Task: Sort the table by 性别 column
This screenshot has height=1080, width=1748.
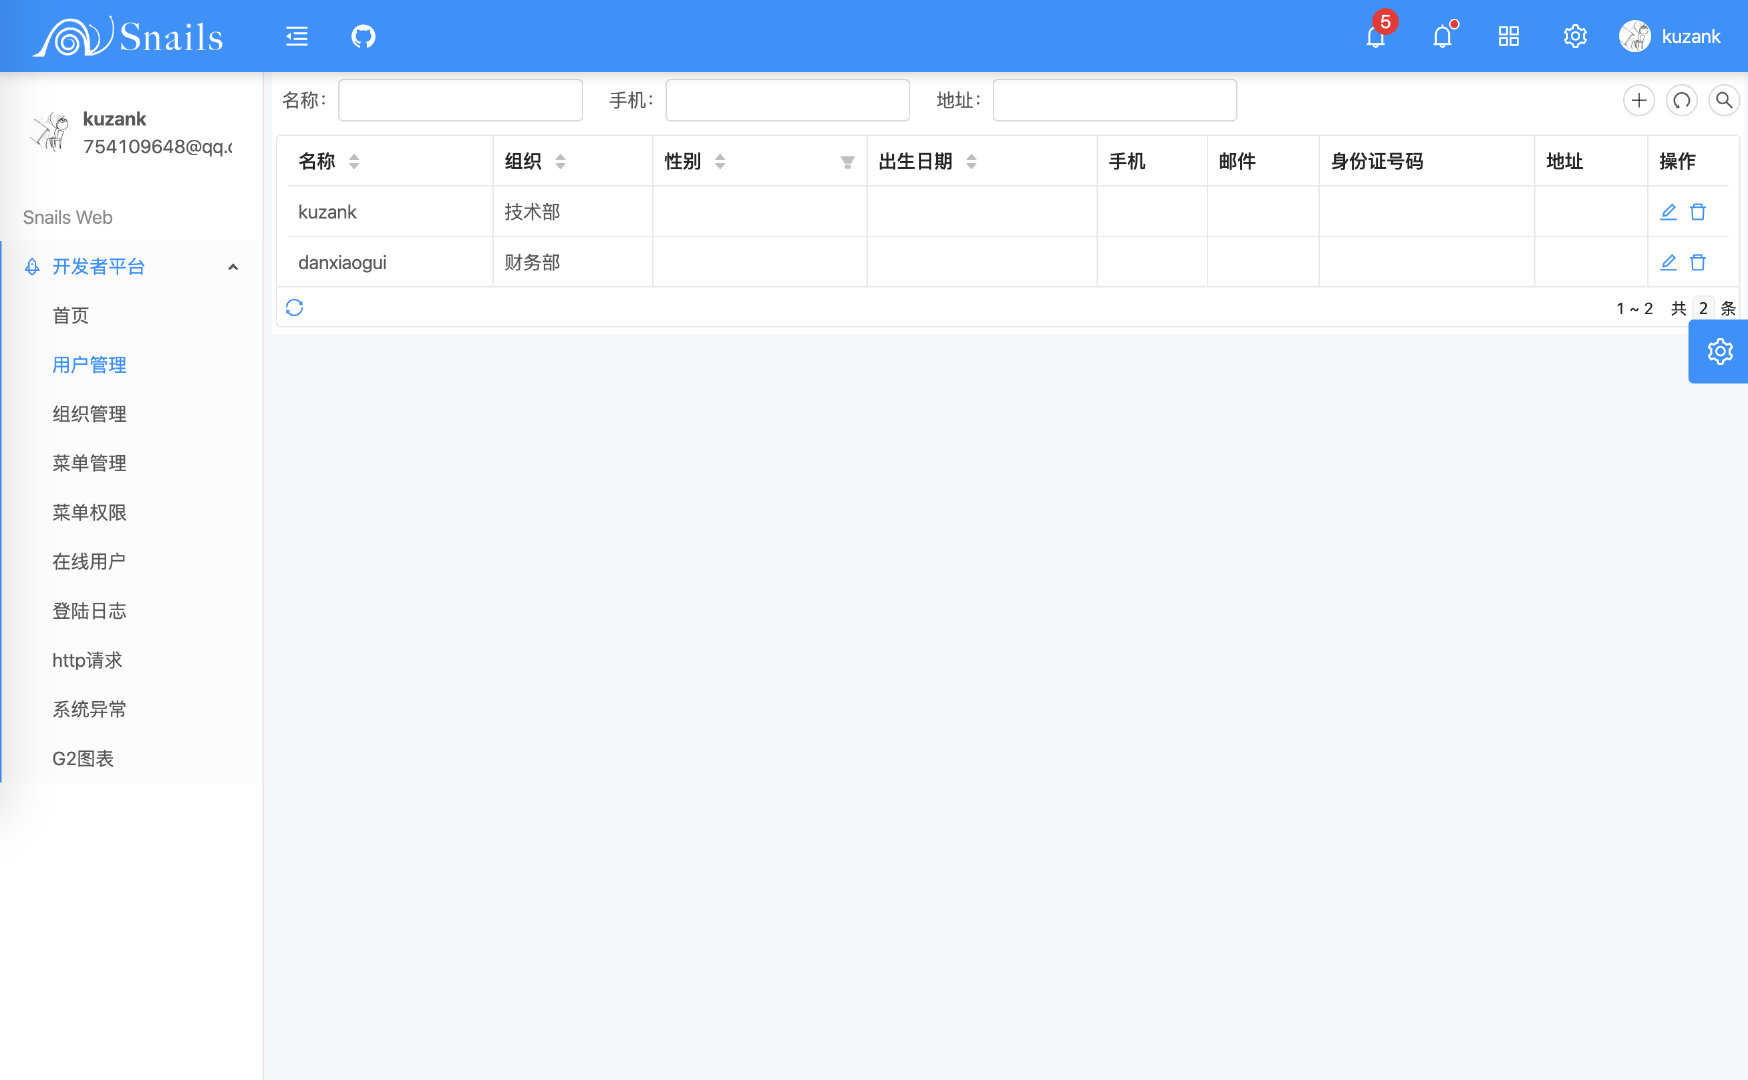Action: 720,161
